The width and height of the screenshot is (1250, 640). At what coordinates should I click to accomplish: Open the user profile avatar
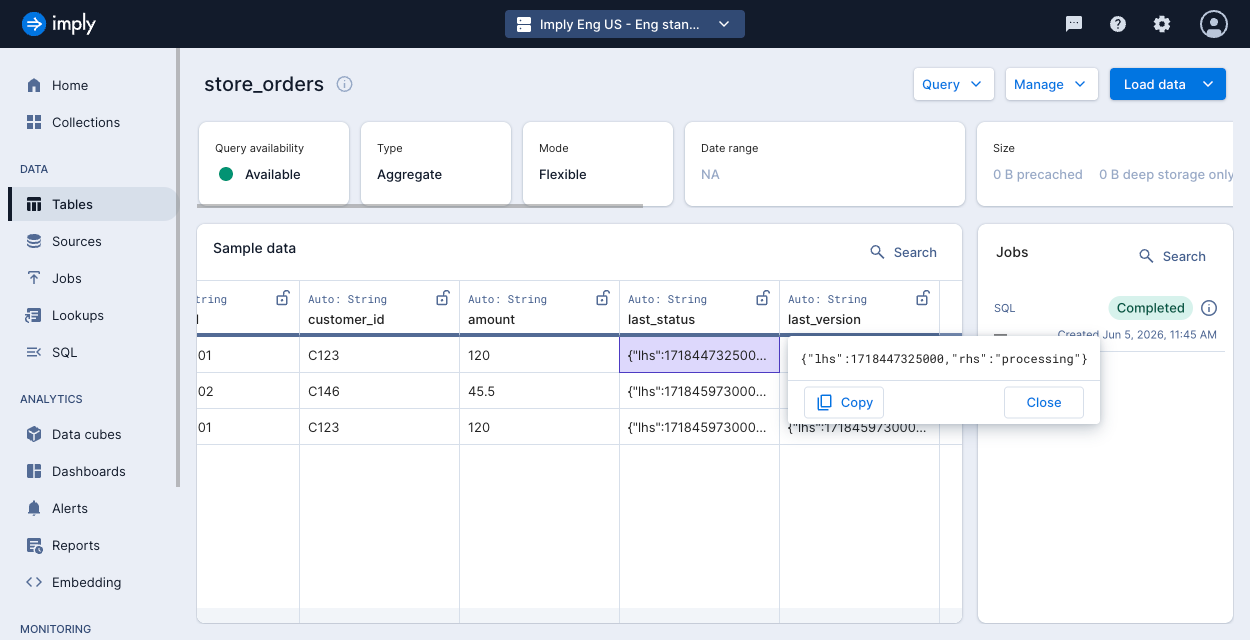tap(1214, 24)
